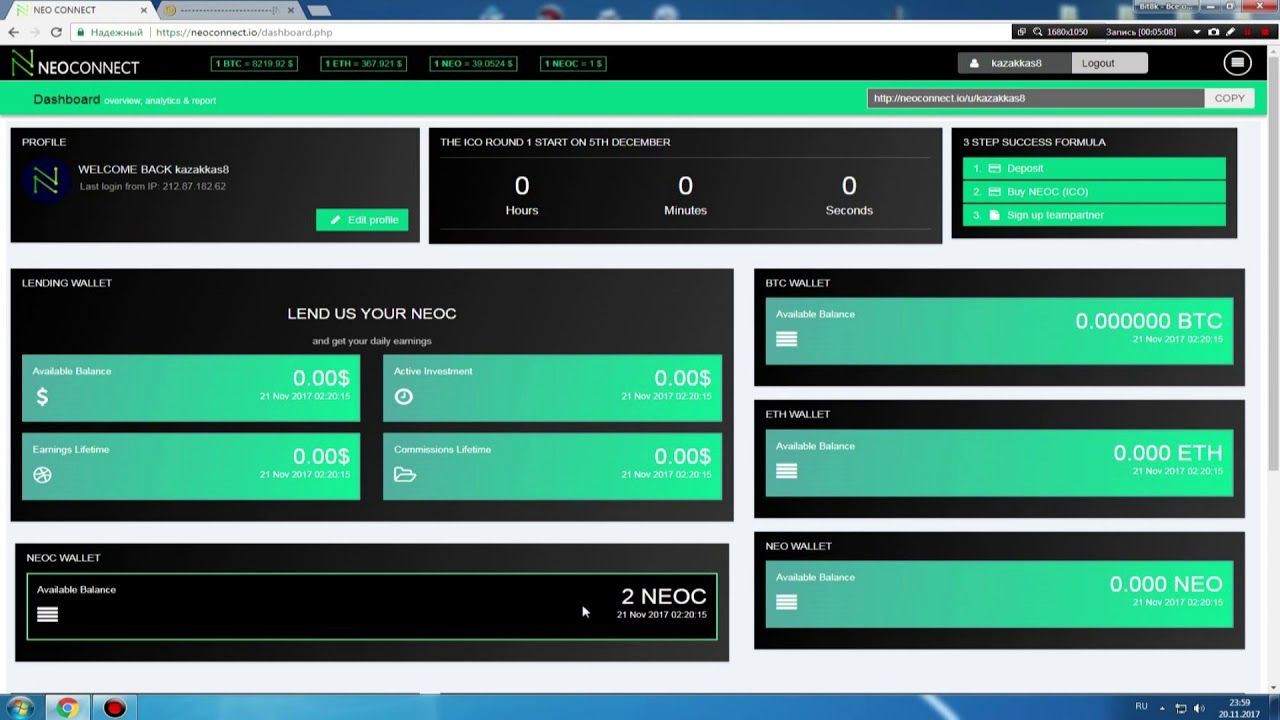Viewport: 1280px width, 720px height.
Task: Open the recorder dropdown arrow
Action: click(1197, 32)
